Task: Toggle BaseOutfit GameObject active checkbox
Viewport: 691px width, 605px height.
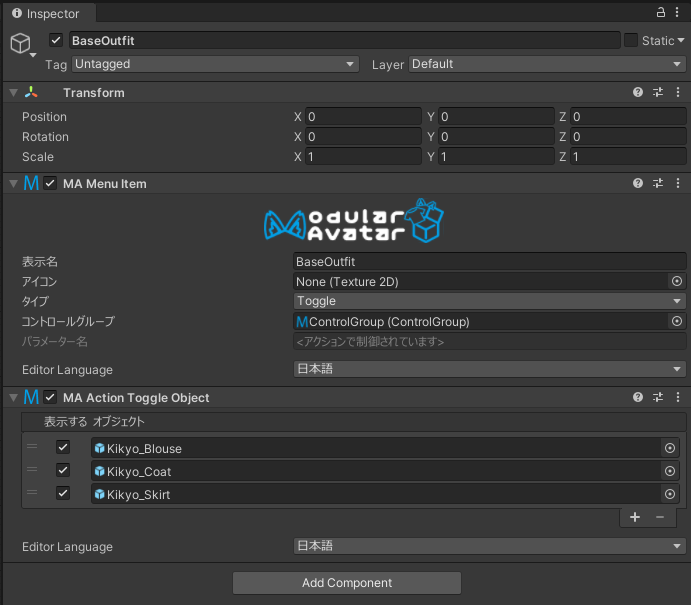Action: [x=56, y=40]
